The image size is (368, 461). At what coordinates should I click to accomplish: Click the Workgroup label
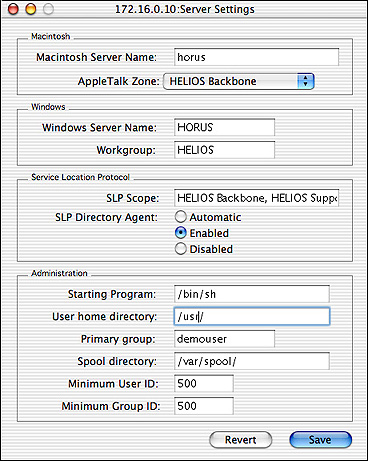coord(126,150)
